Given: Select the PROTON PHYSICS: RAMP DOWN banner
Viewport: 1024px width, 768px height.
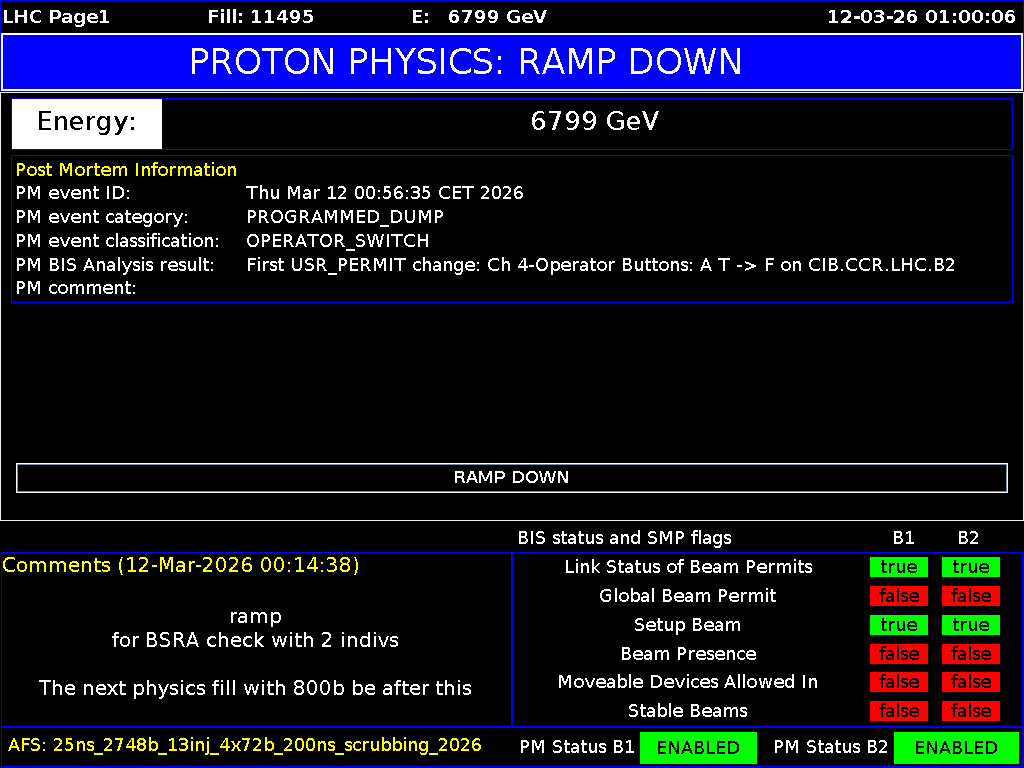Looking at the screenshot, I should click(512, 62).
